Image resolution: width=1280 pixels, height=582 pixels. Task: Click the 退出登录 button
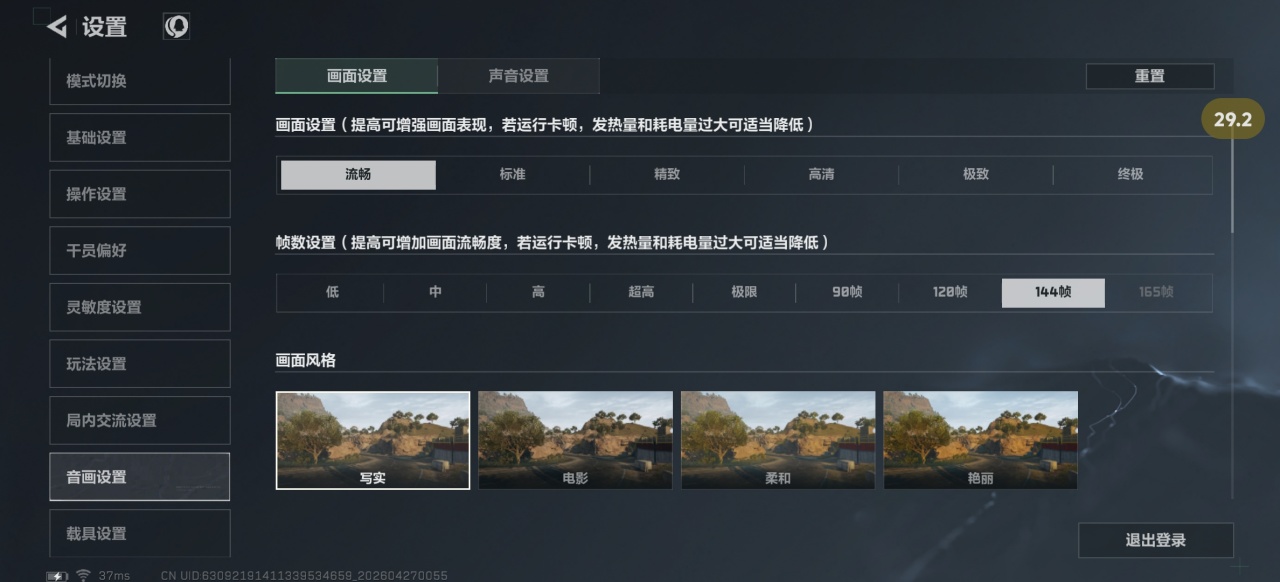(1156, 540)
